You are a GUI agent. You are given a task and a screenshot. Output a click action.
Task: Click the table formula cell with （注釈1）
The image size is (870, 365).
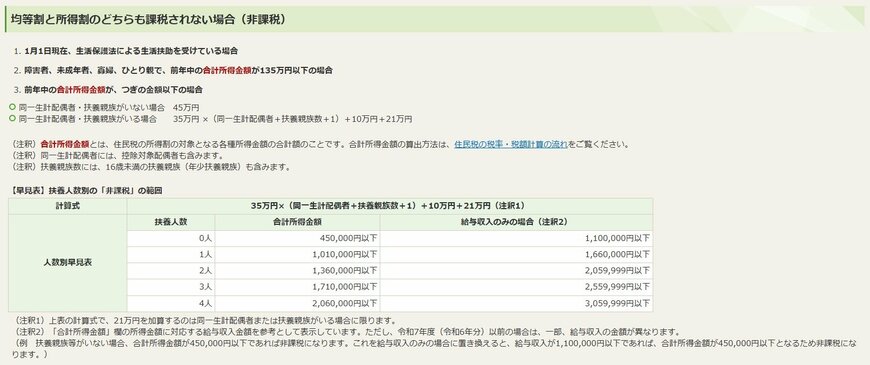click(x=390, y=206)
